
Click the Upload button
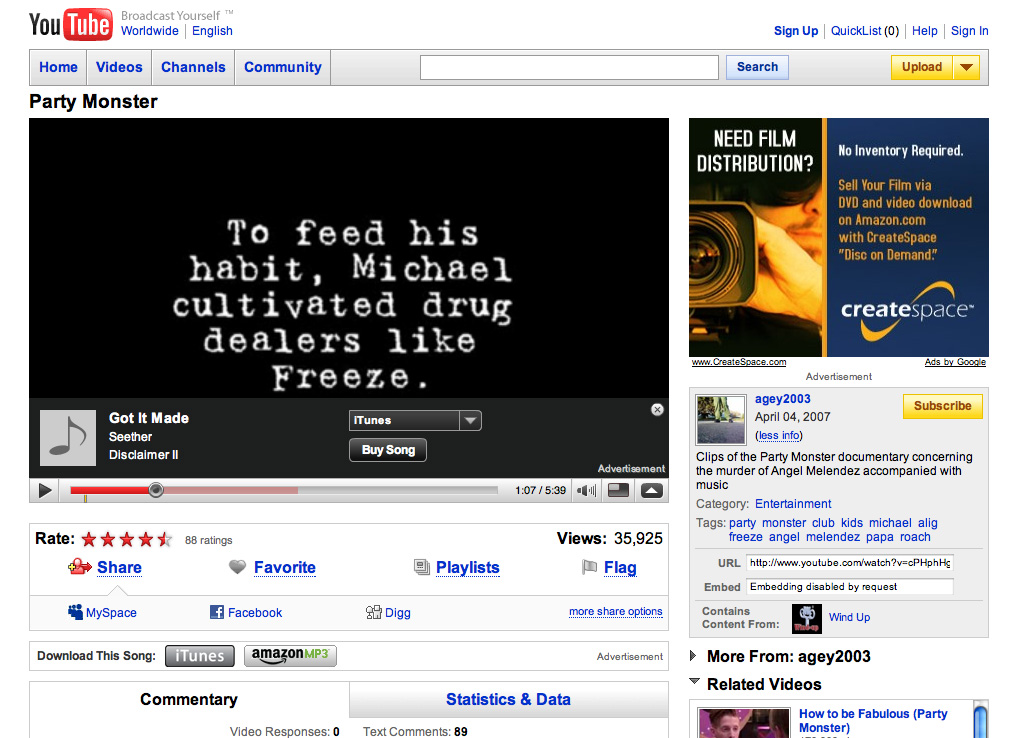[x=921, y=67]
